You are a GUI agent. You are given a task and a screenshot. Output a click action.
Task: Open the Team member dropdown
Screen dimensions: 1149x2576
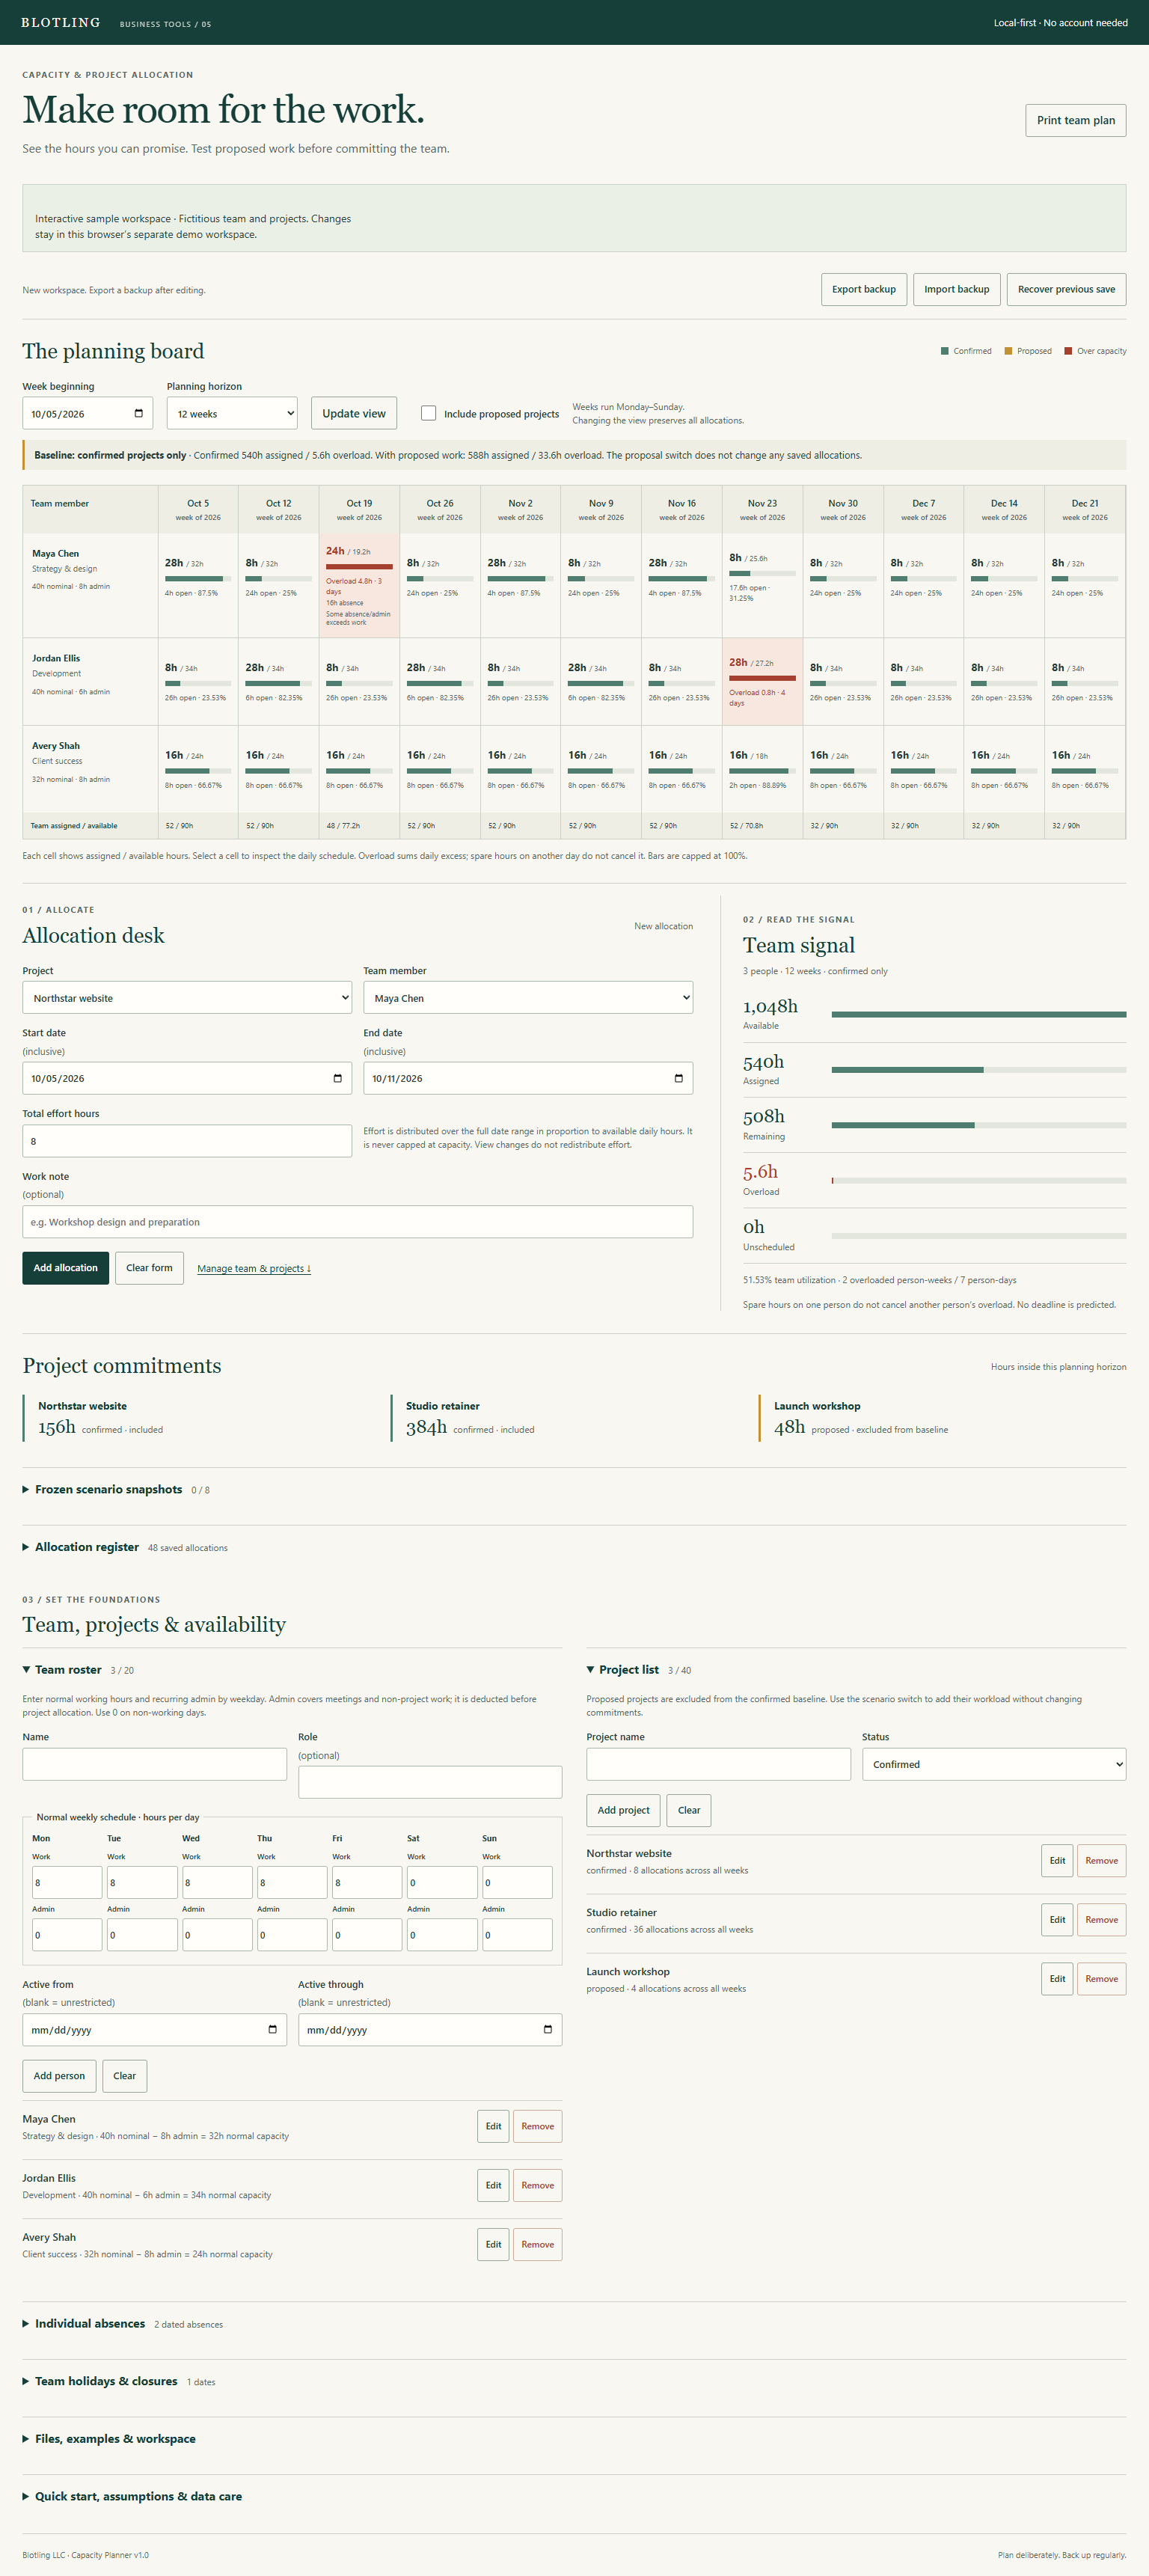tap(528, 998)
